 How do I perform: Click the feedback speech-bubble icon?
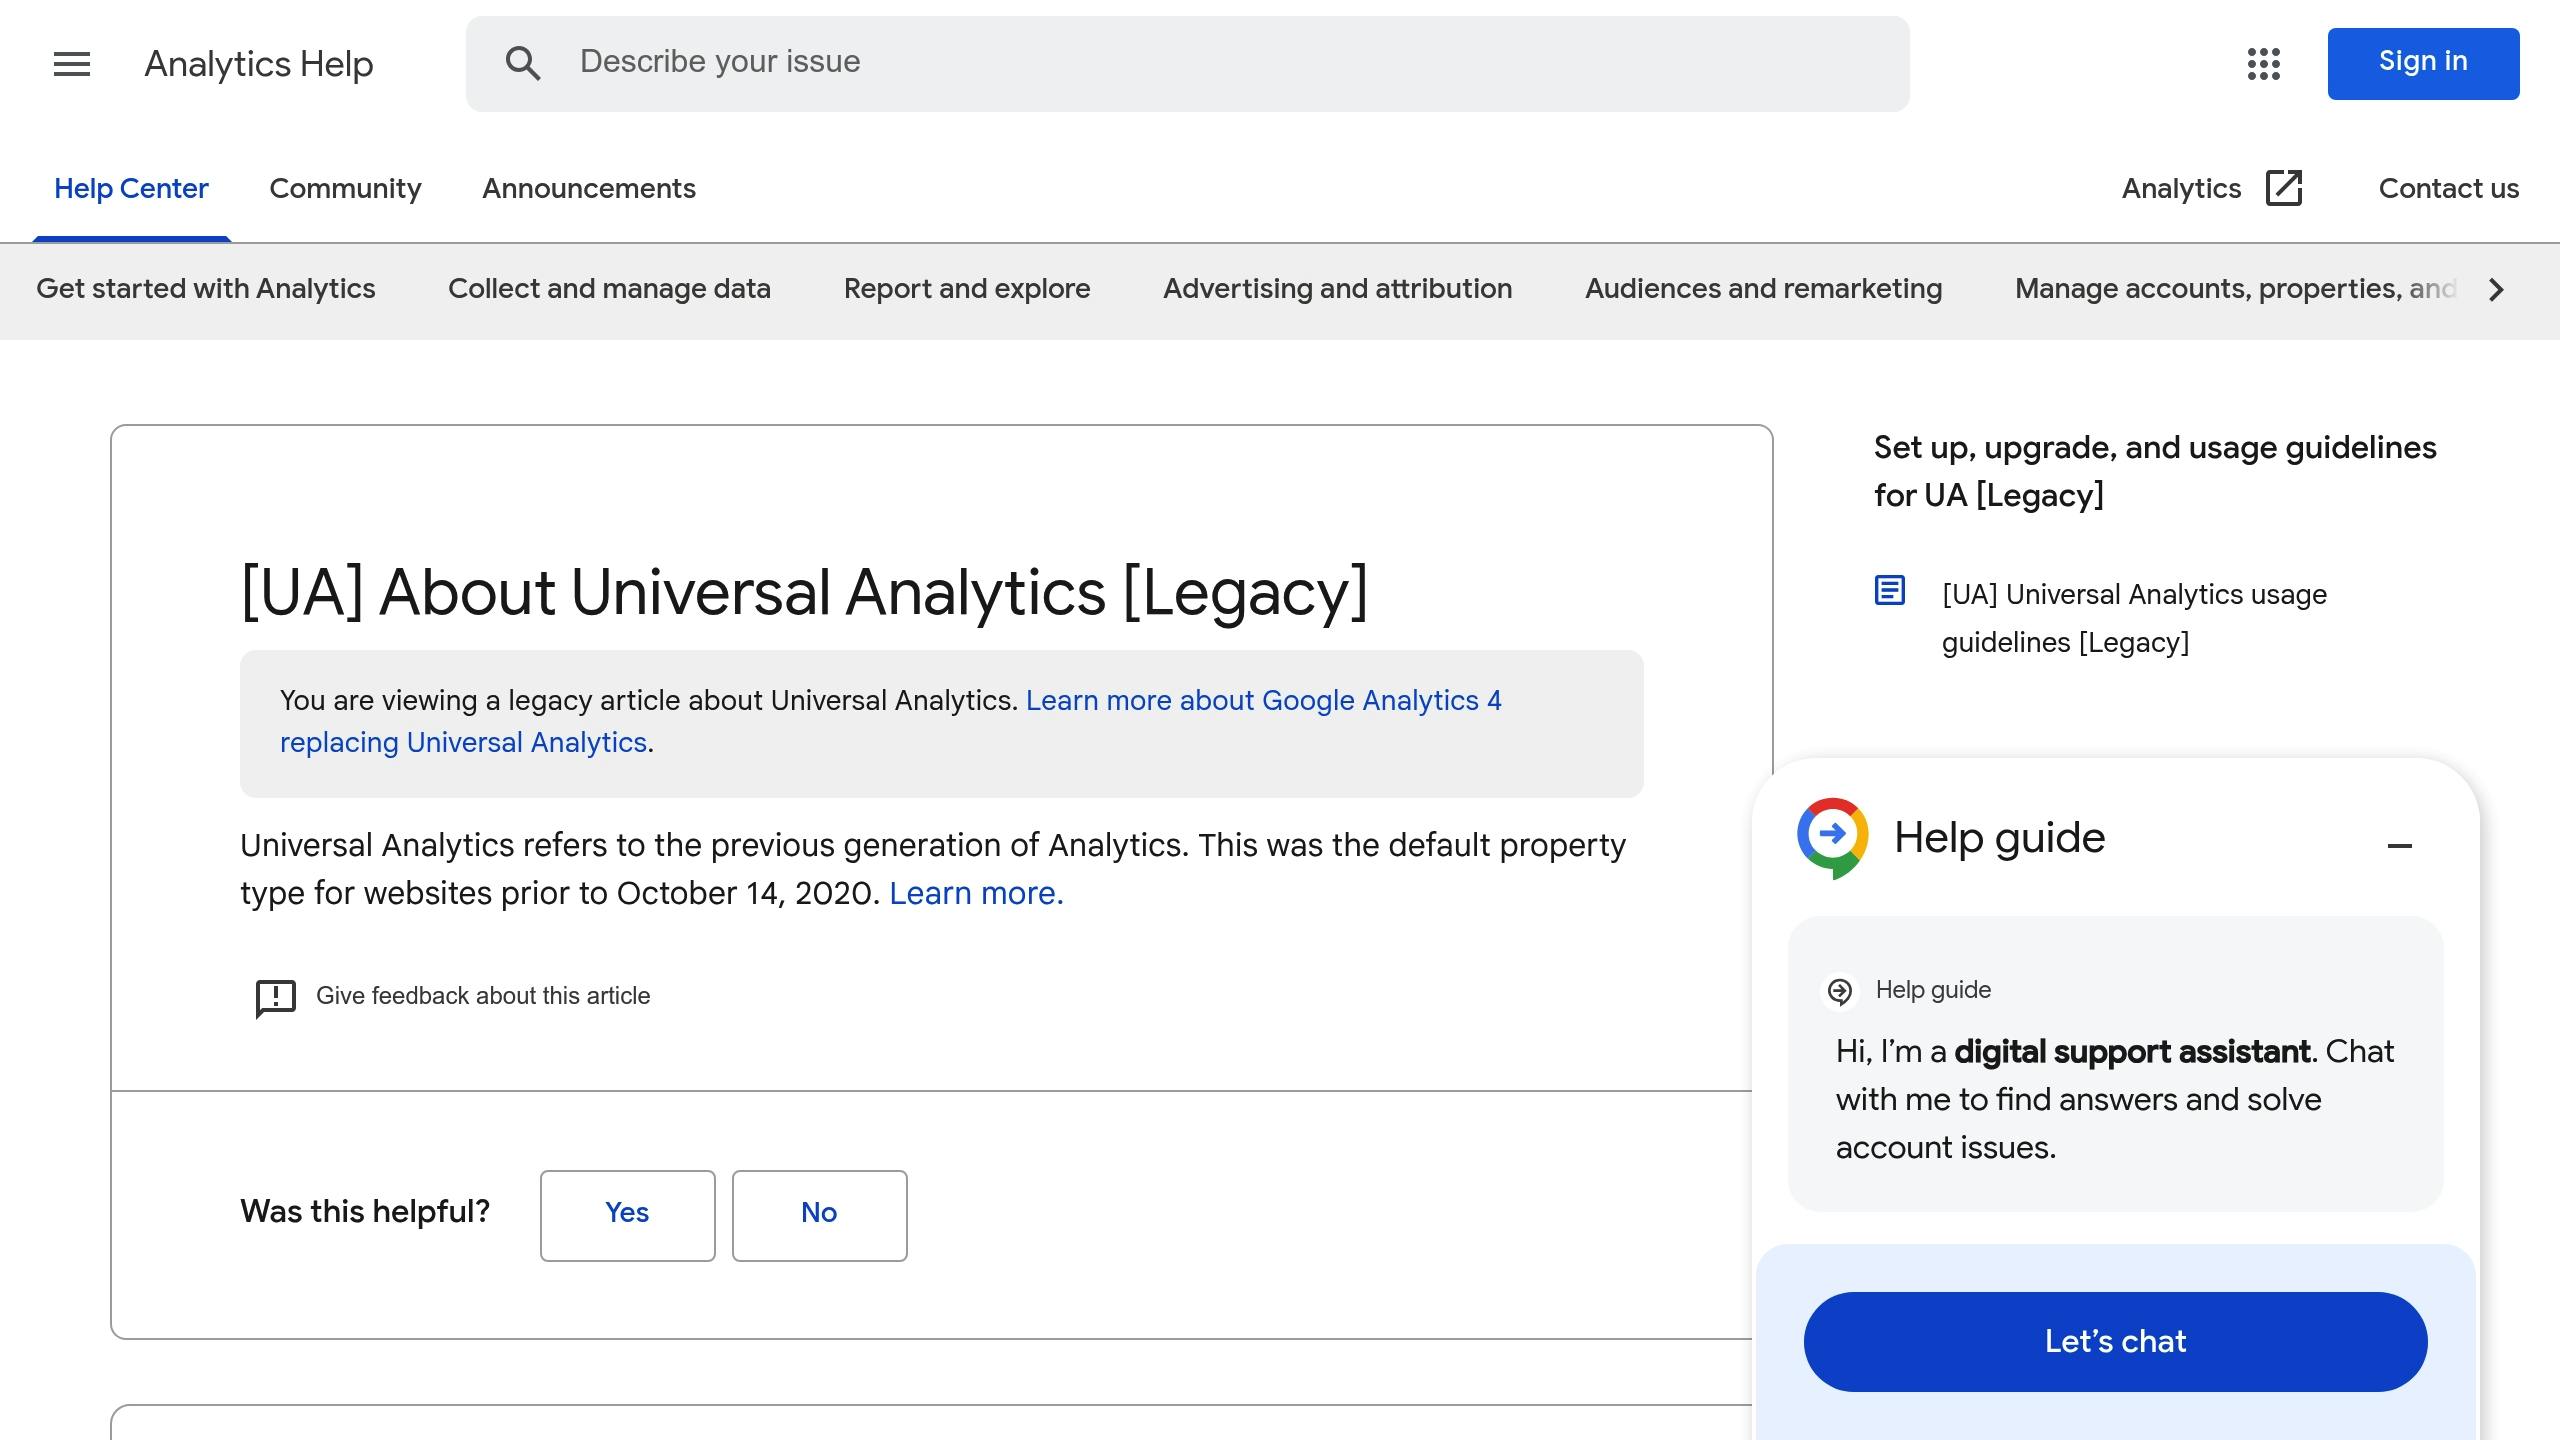pos(273,996)
